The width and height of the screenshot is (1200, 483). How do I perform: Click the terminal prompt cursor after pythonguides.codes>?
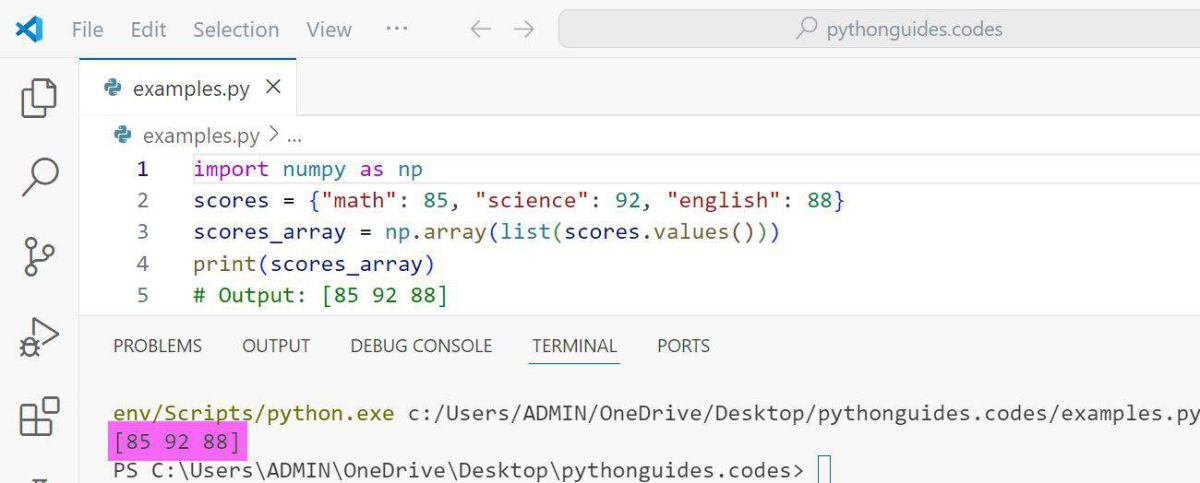[823, 469]
